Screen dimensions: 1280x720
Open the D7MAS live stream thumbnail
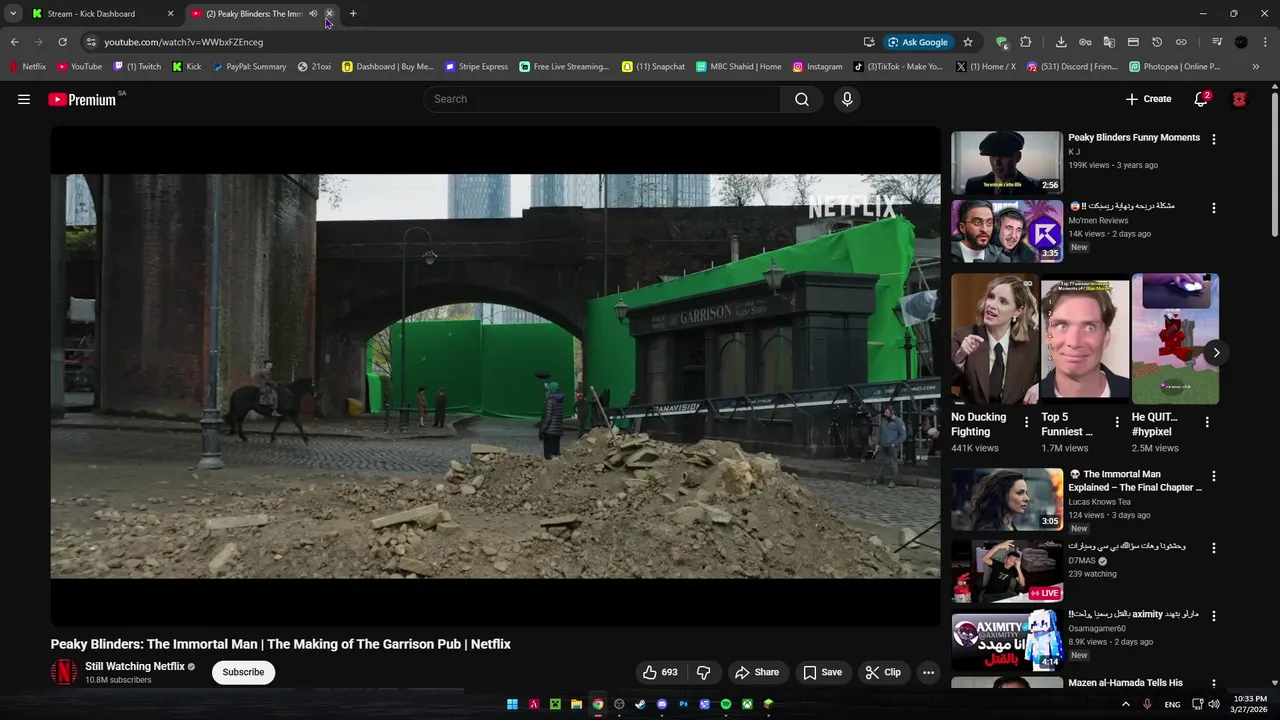[x=1007, y=571]
